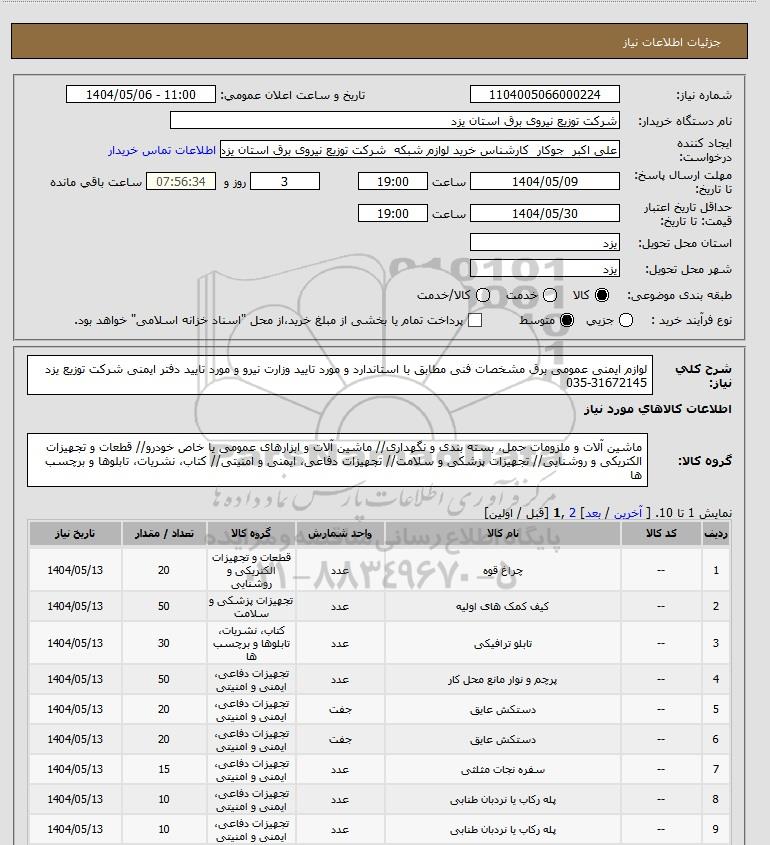Click the delivery city field یزد
This screenshot has height=845, width=770.
coord(545,268)
